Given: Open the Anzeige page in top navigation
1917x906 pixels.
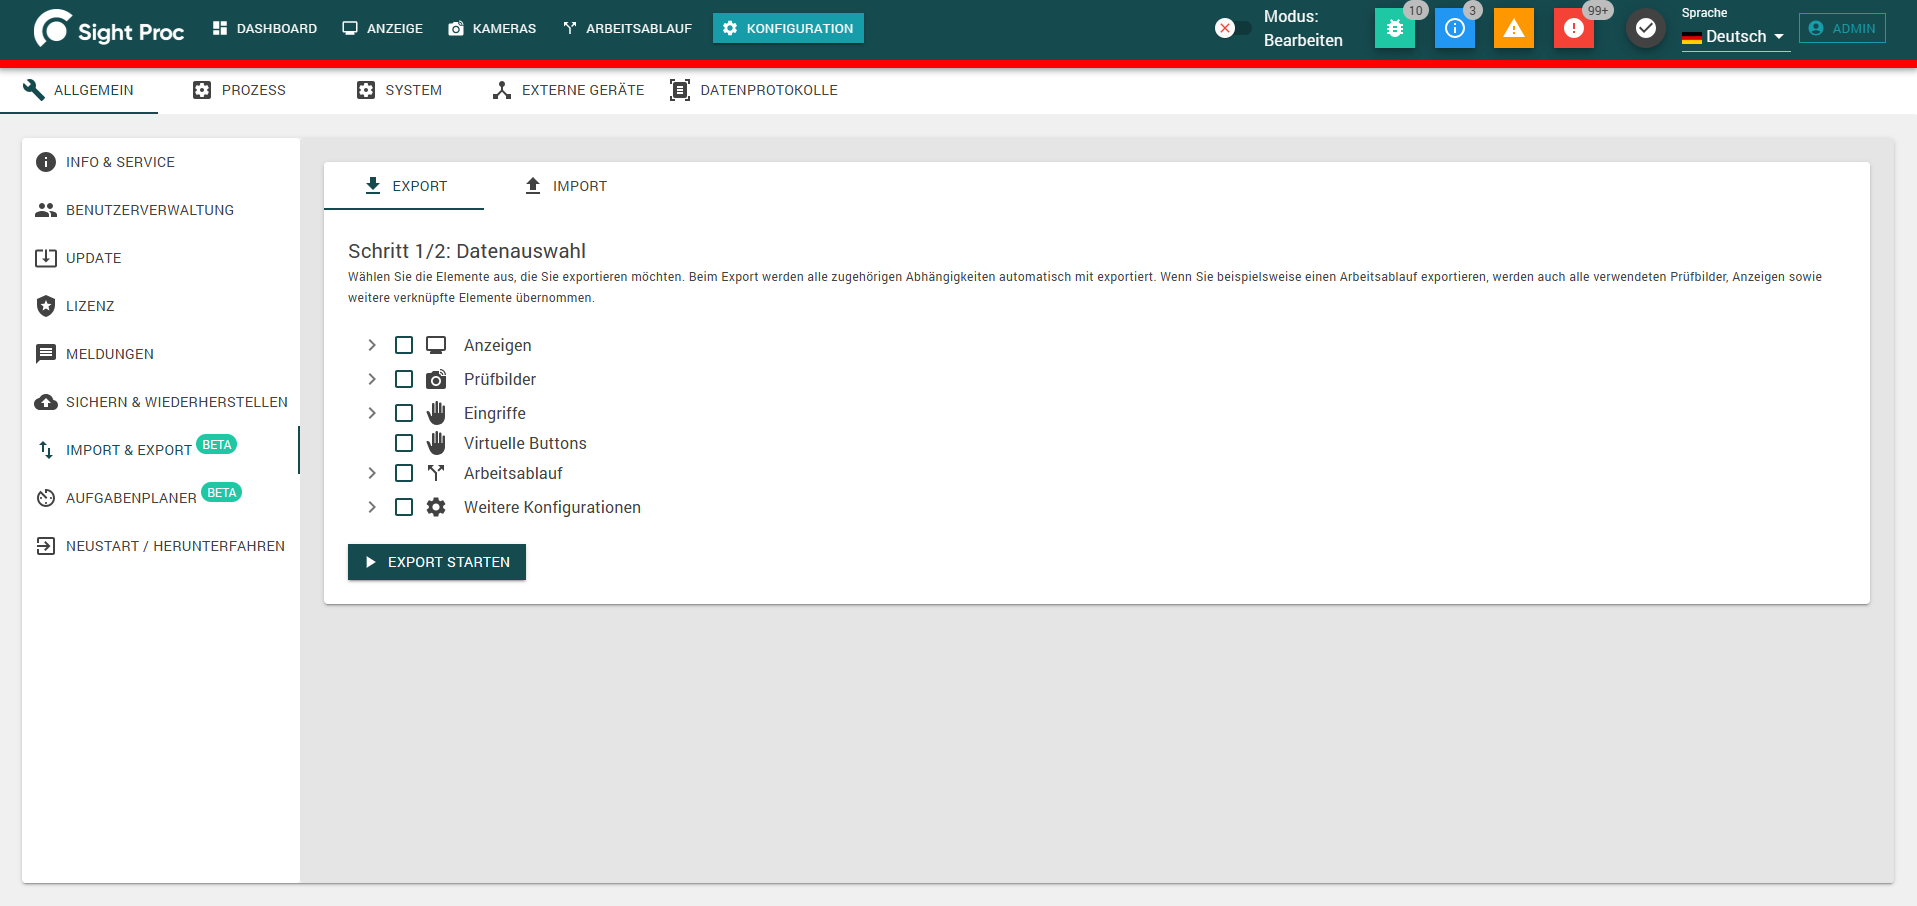Looking at the screenshot, I should (x=383, y=28).
